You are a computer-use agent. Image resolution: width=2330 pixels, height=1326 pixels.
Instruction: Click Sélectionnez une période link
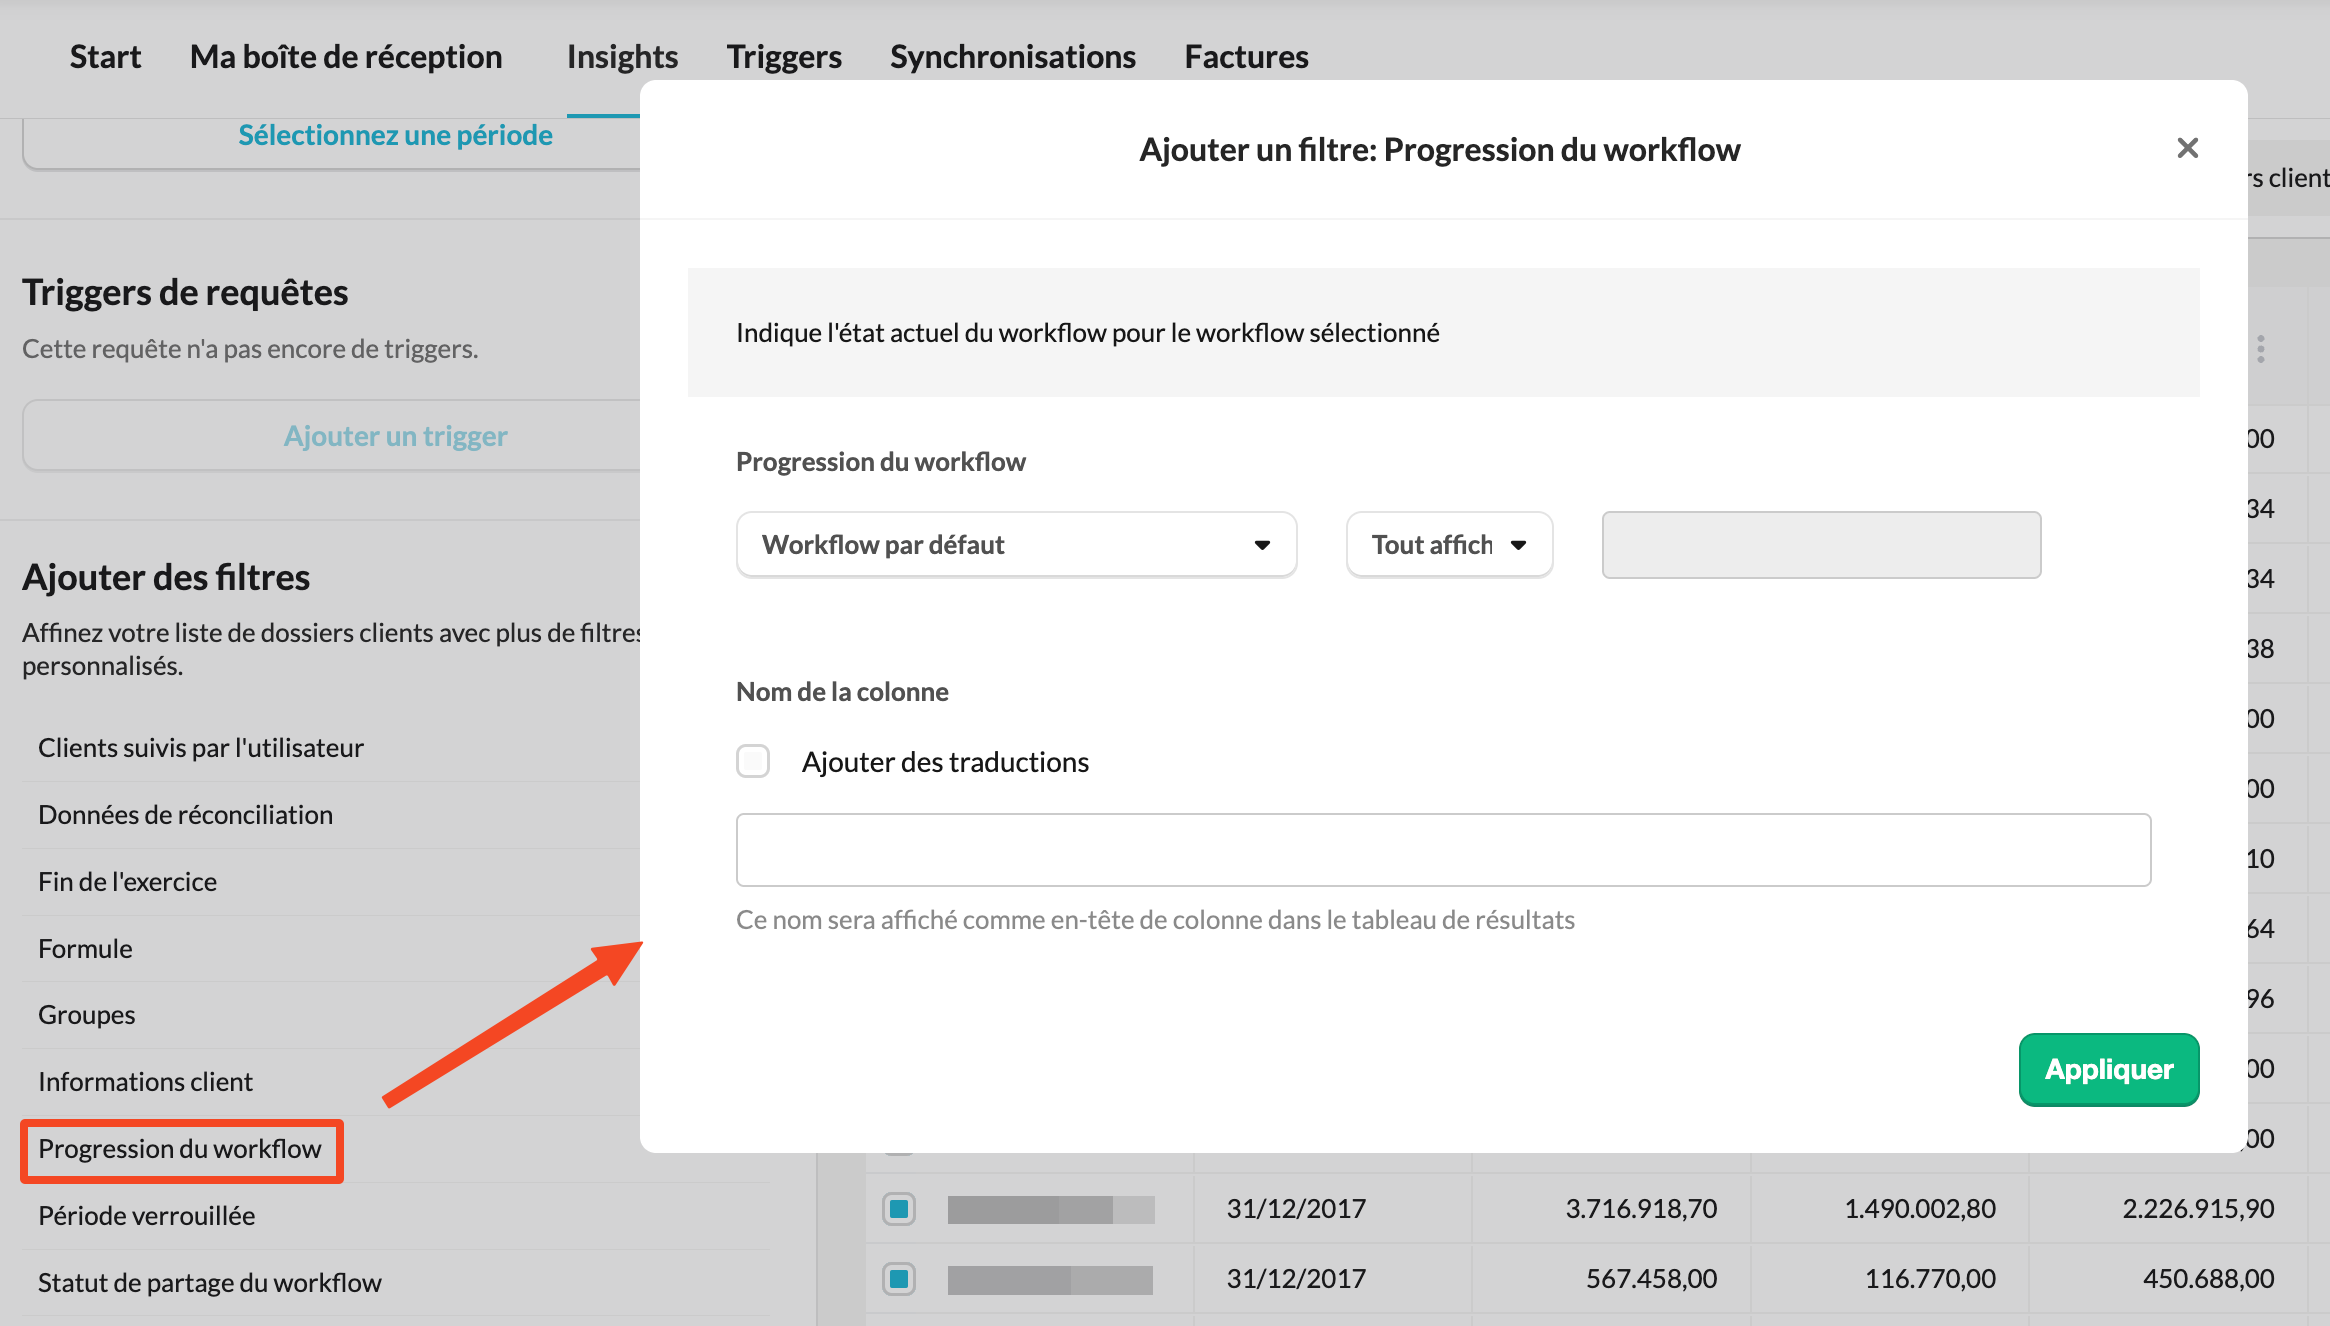[x=395, y=135]
